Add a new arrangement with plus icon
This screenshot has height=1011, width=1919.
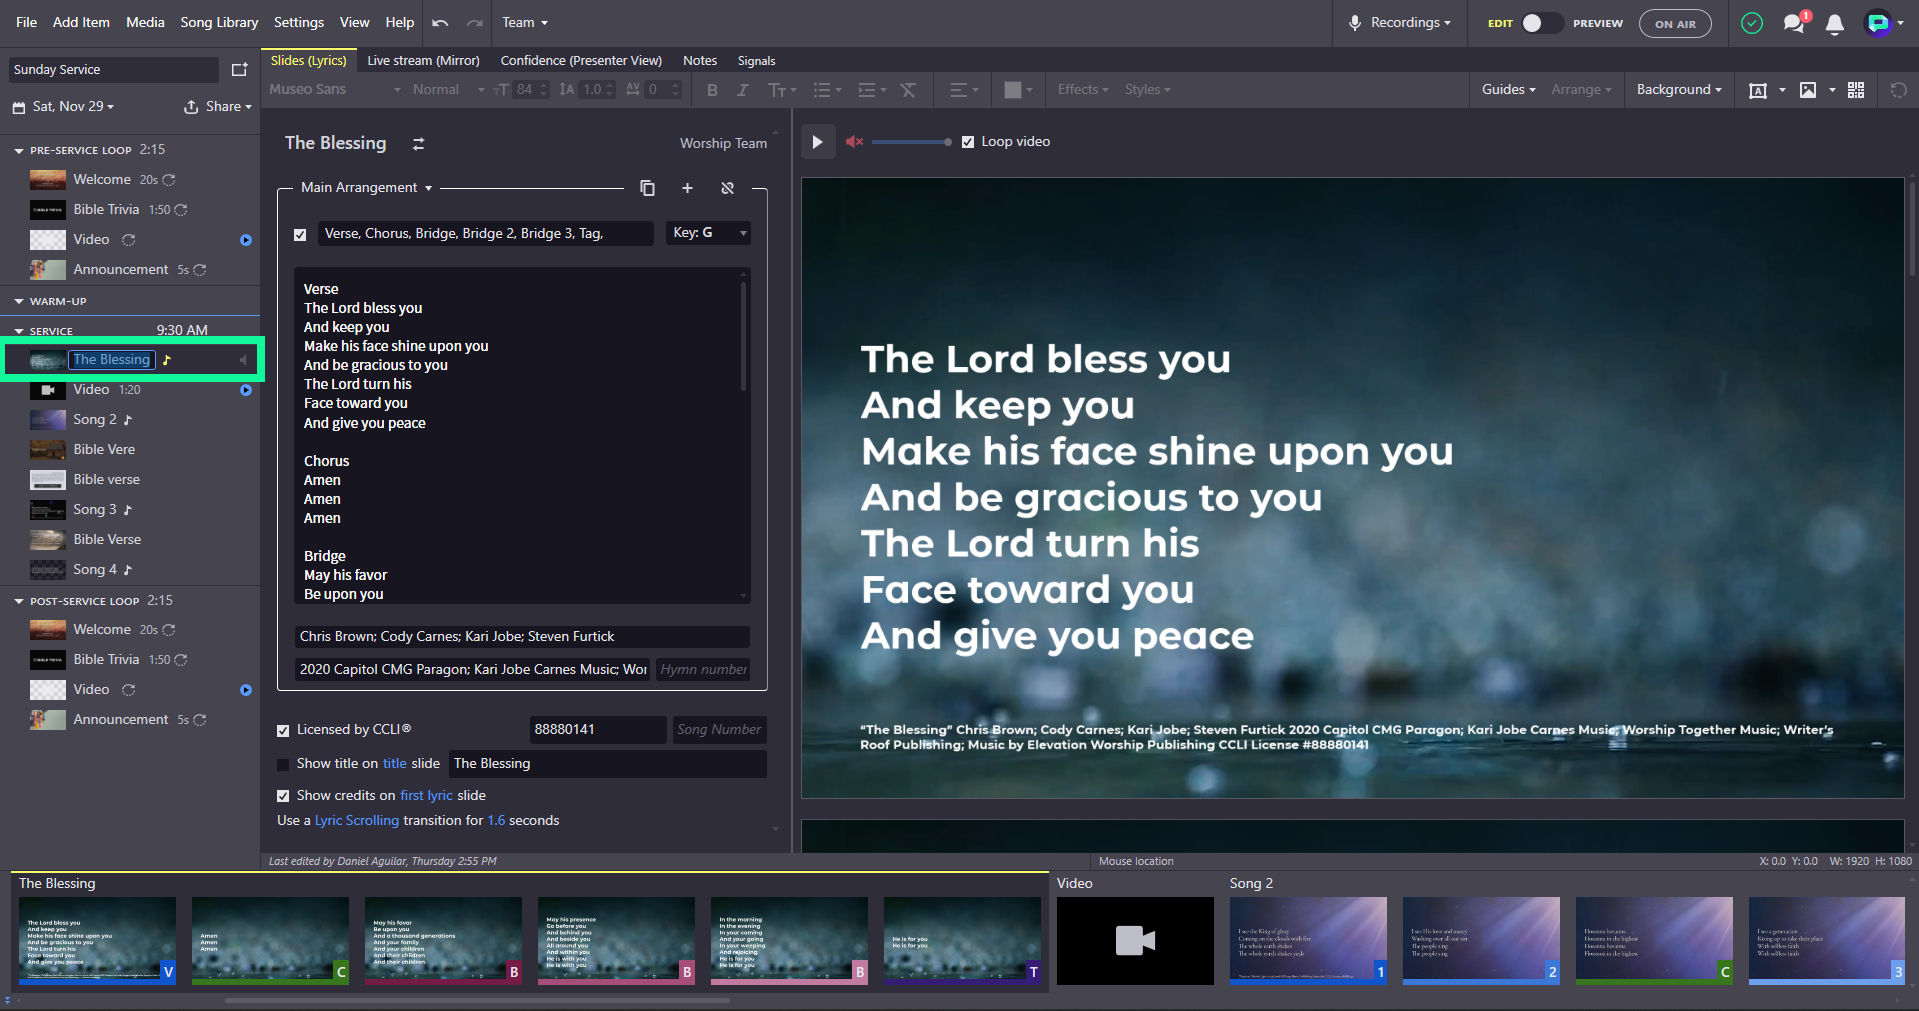tap(687, 188)
